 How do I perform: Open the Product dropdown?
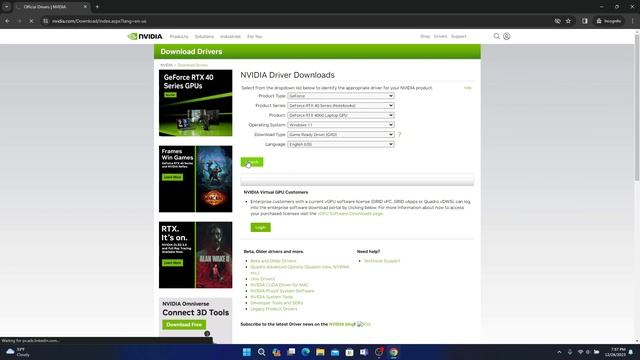click(x=340, y=115)
